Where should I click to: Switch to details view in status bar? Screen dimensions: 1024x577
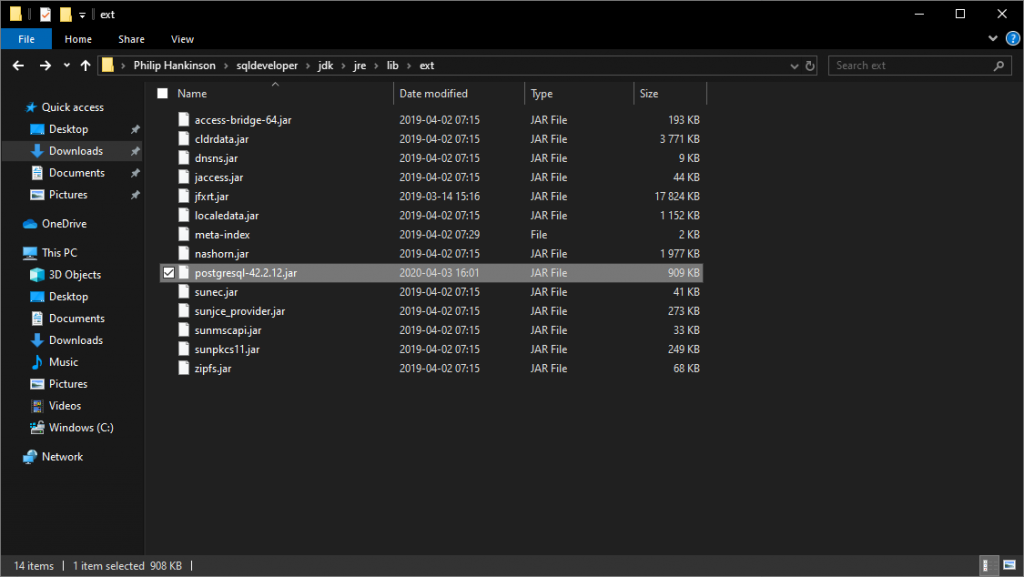[x=987, y=566]
